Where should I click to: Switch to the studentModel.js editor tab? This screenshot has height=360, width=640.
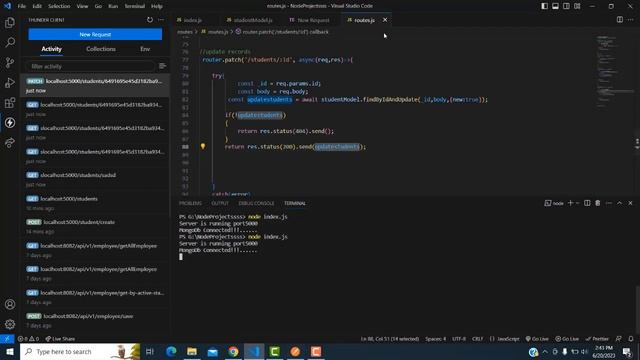click(253, 20)
